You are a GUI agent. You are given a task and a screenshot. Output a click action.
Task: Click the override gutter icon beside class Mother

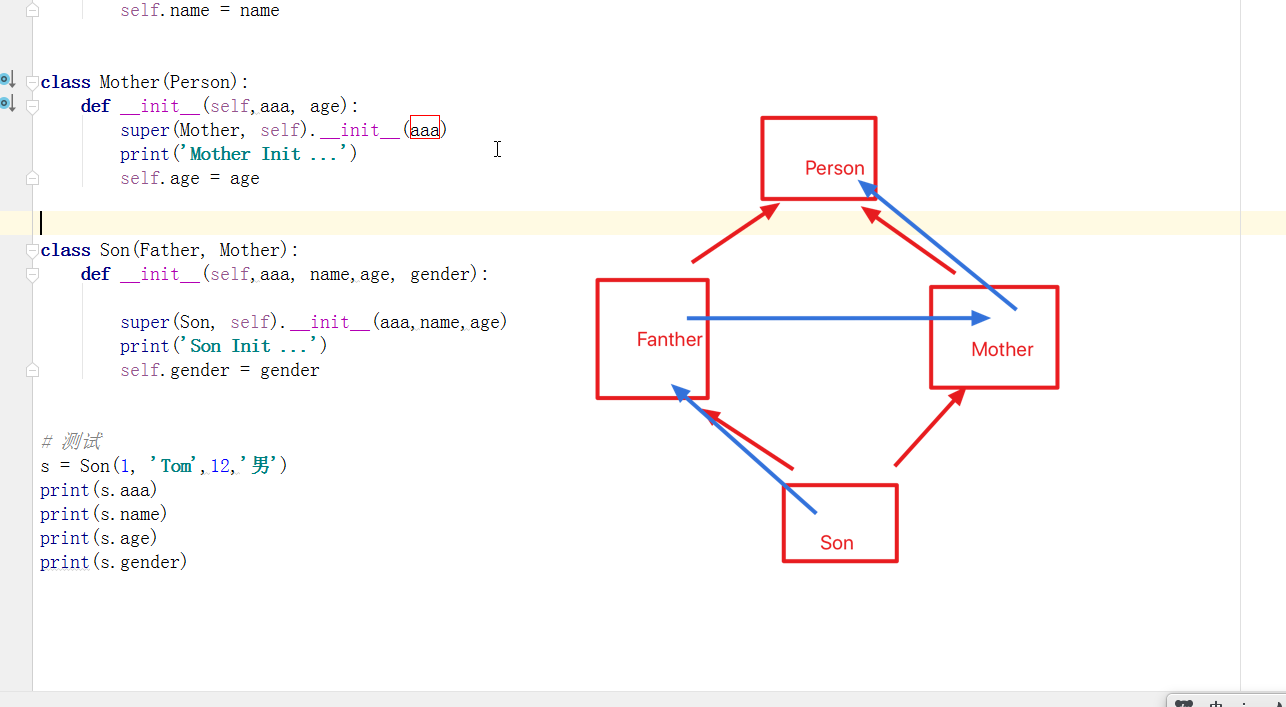7,80
